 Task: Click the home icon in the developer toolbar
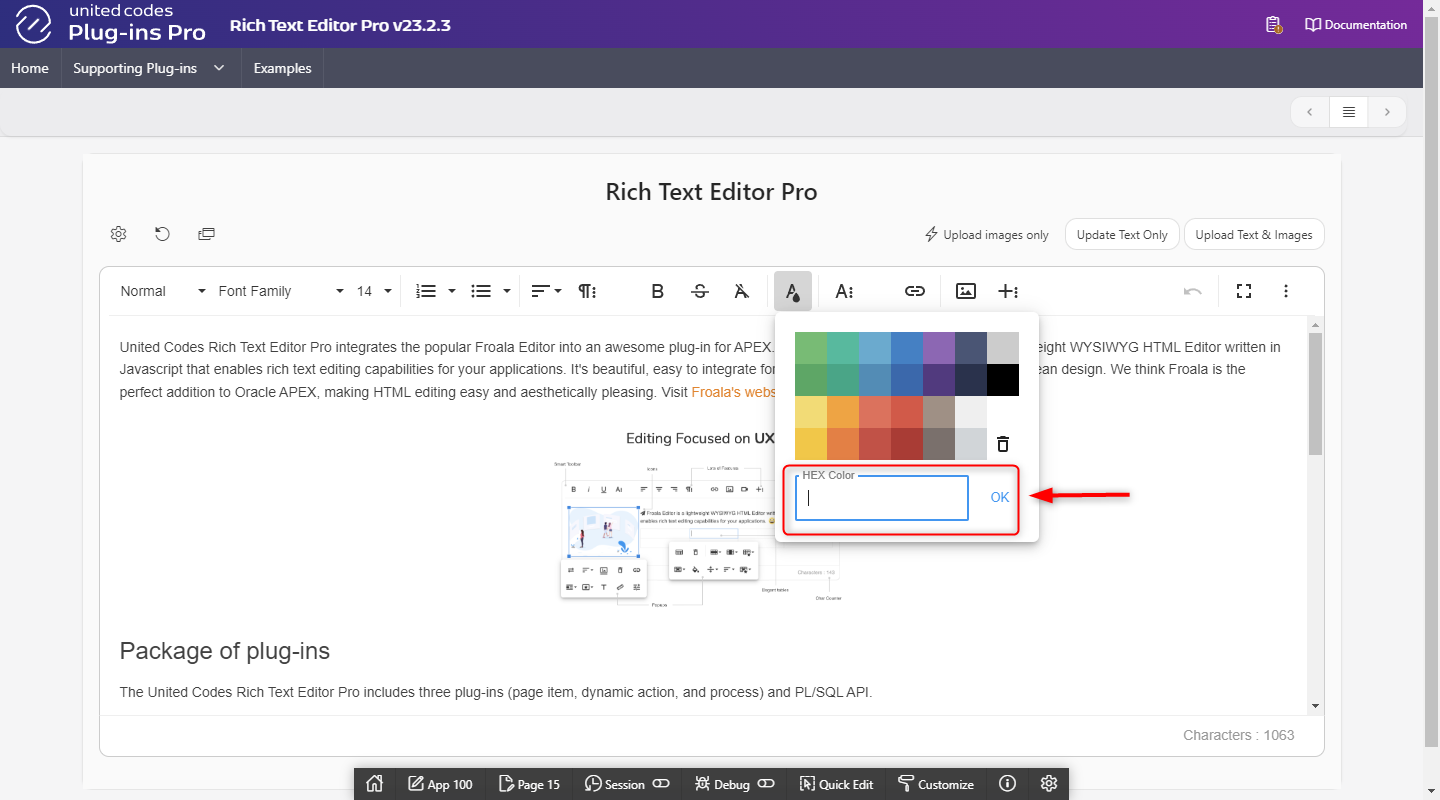pos(375,784)
